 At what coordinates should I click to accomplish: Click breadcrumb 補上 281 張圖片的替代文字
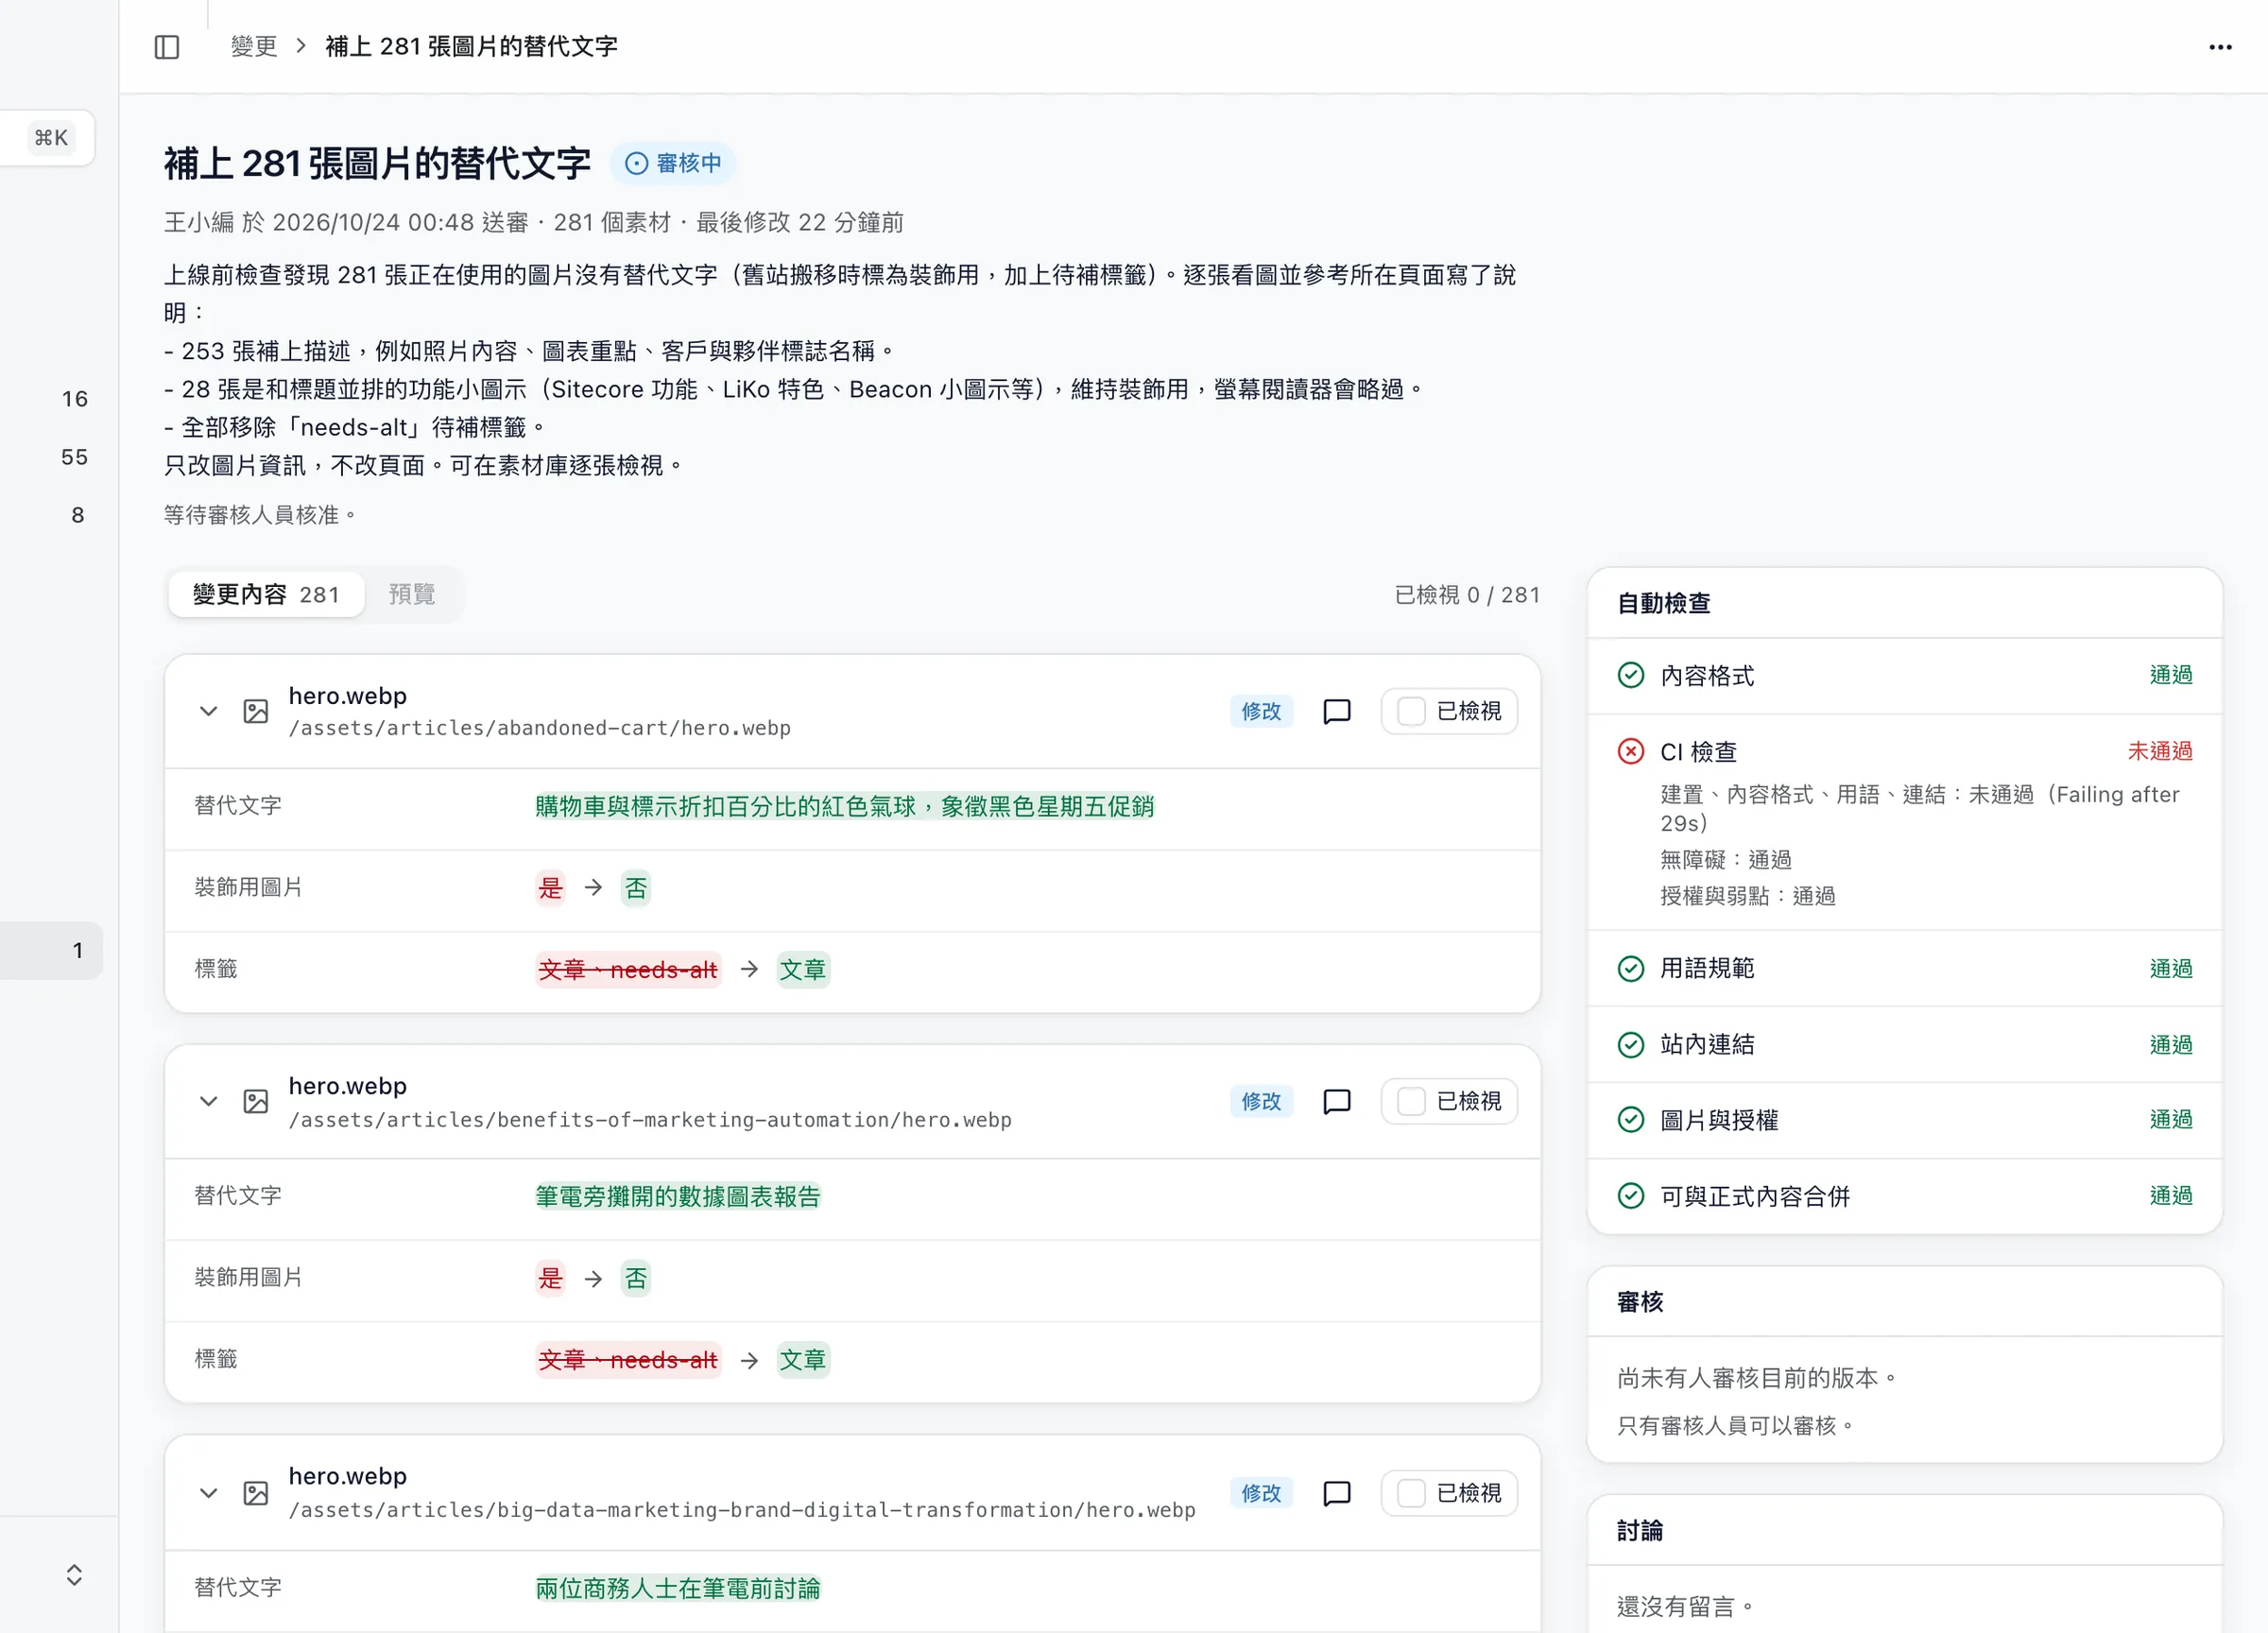471,47
